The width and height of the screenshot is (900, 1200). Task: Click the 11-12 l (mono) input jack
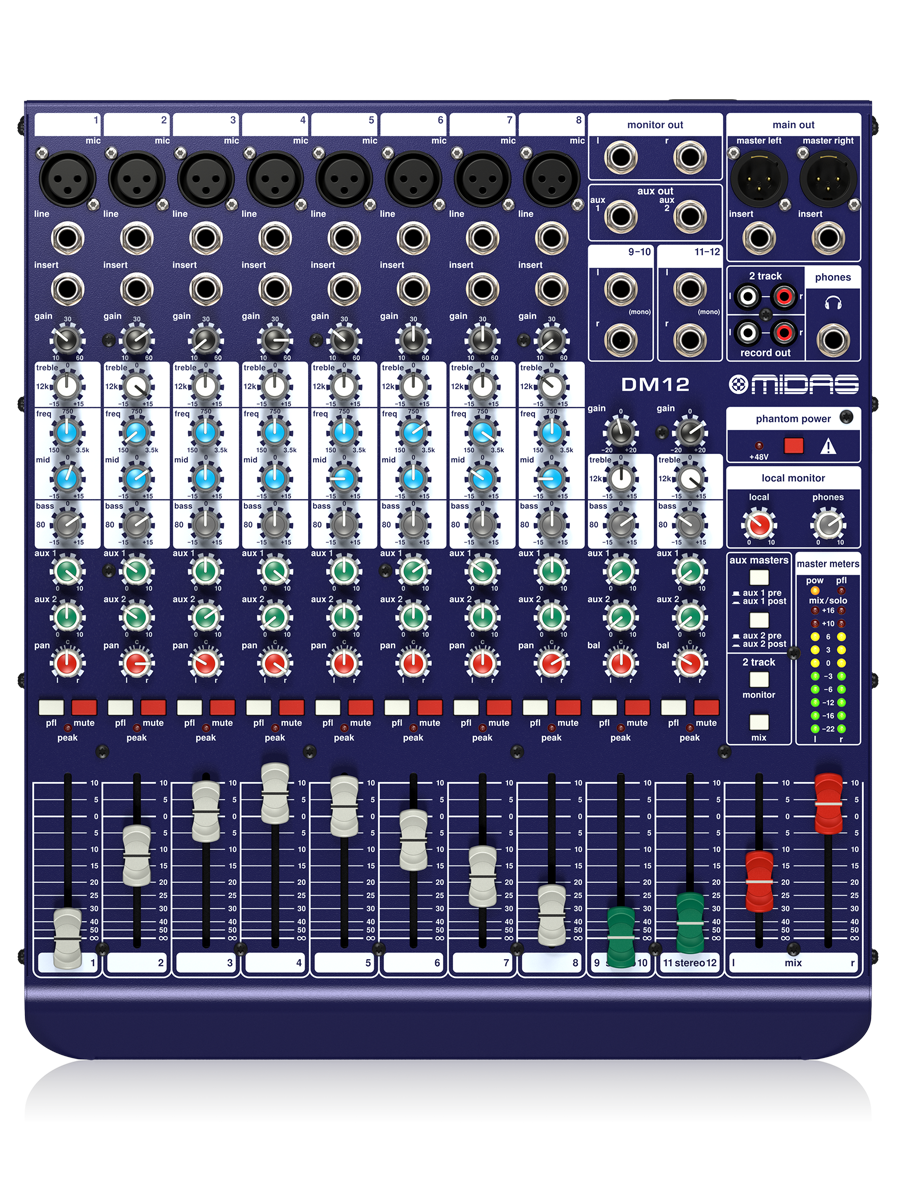tap(690, 289)
